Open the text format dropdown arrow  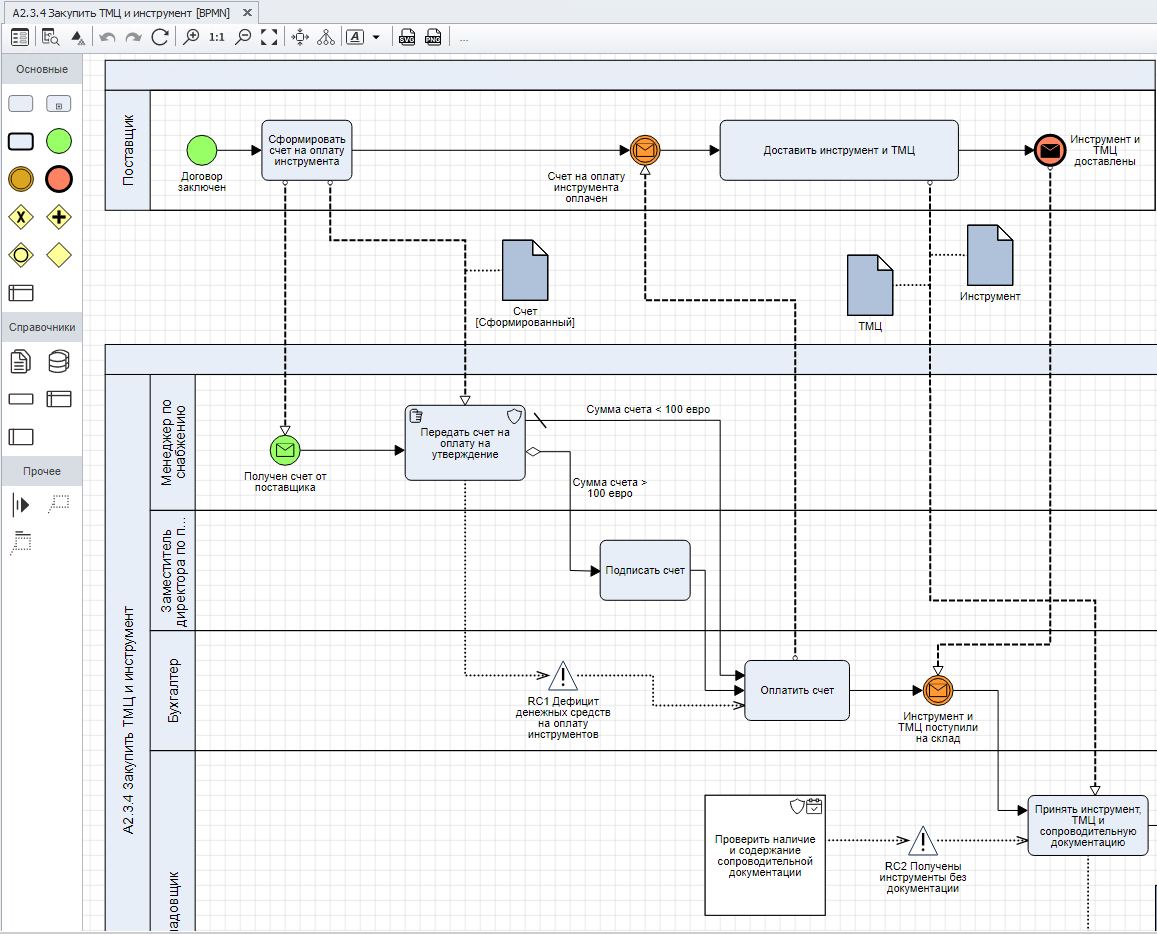(x=376, y=37)
